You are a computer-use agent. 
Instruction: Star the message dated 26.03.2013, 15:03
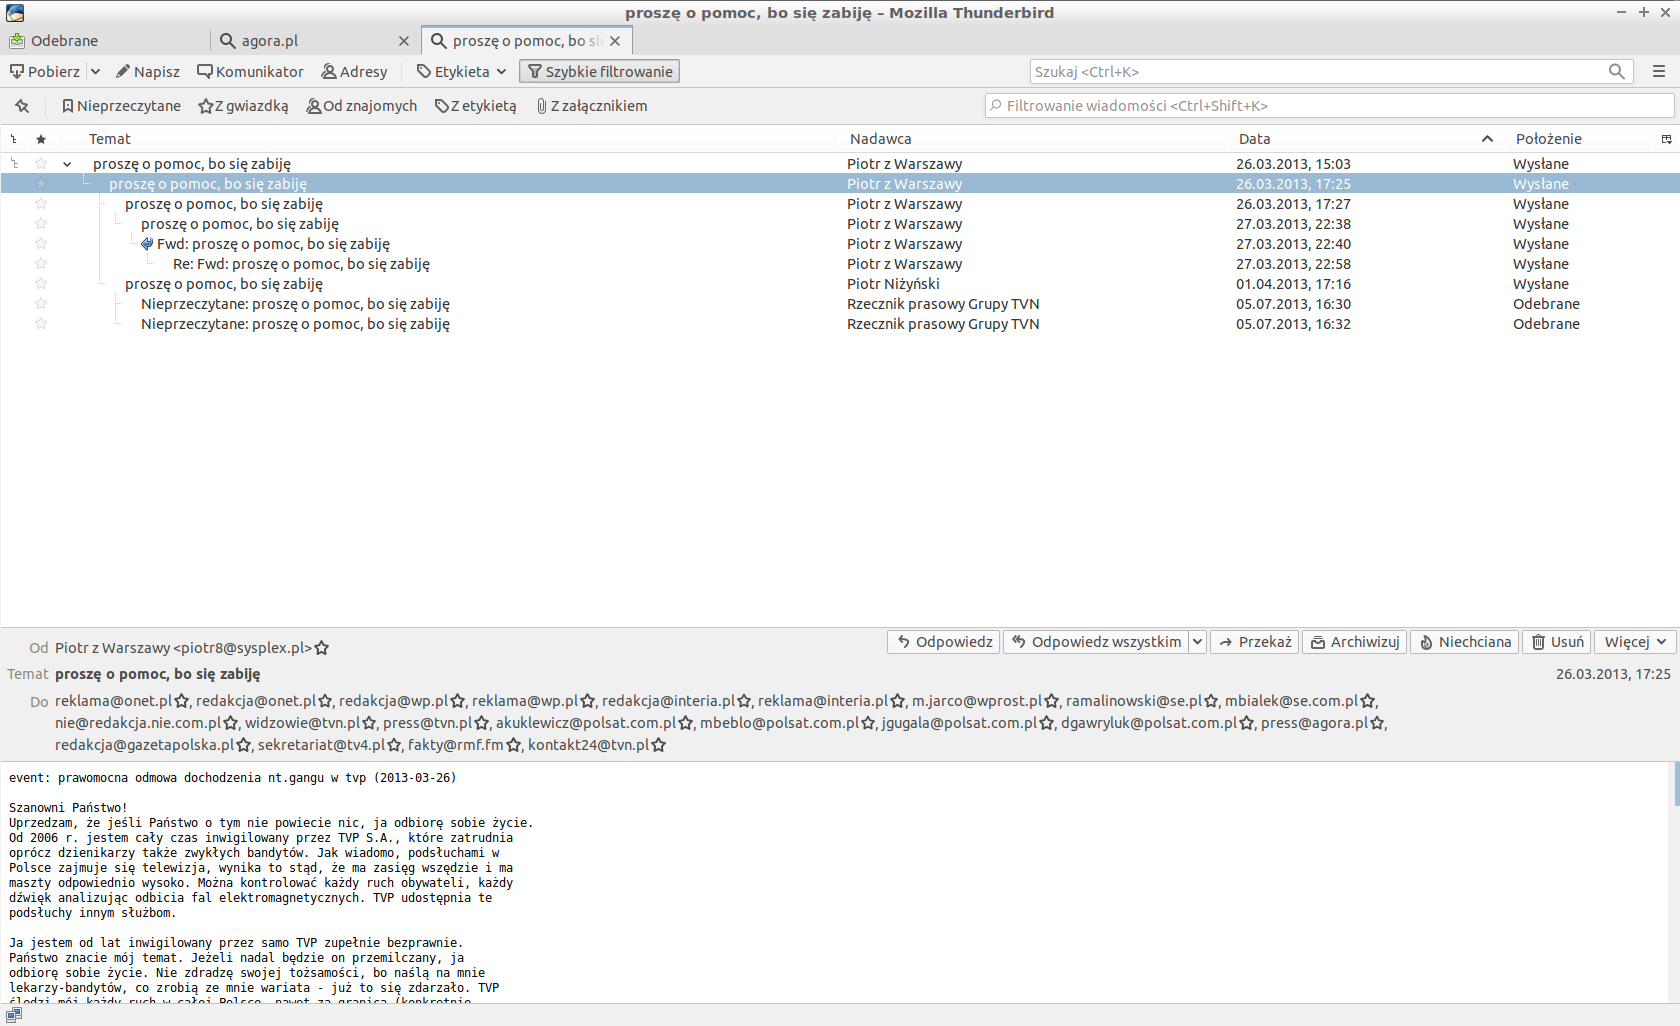pyautogui.click(x=41, y=164)
